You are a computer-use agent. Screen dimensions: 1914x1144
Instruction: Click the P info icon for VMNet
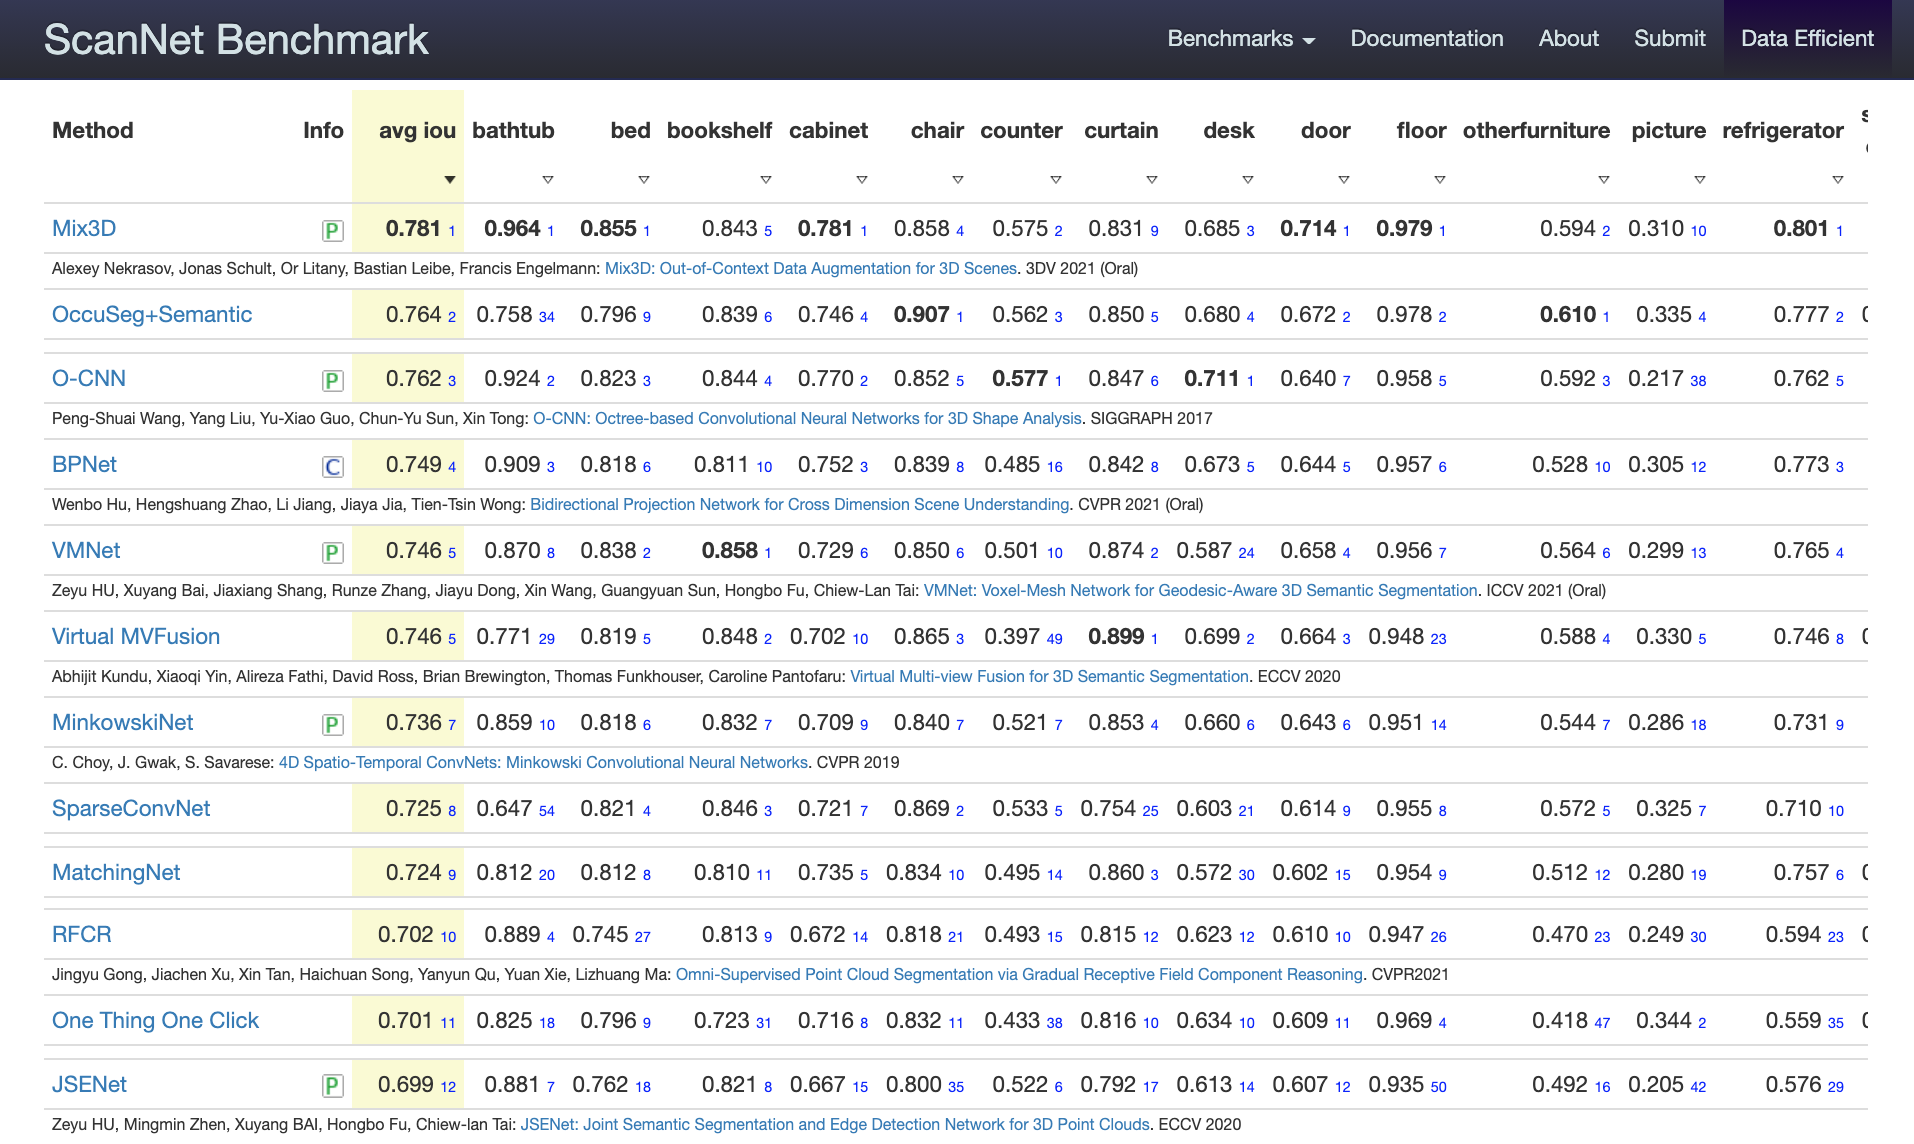point(333,553)
